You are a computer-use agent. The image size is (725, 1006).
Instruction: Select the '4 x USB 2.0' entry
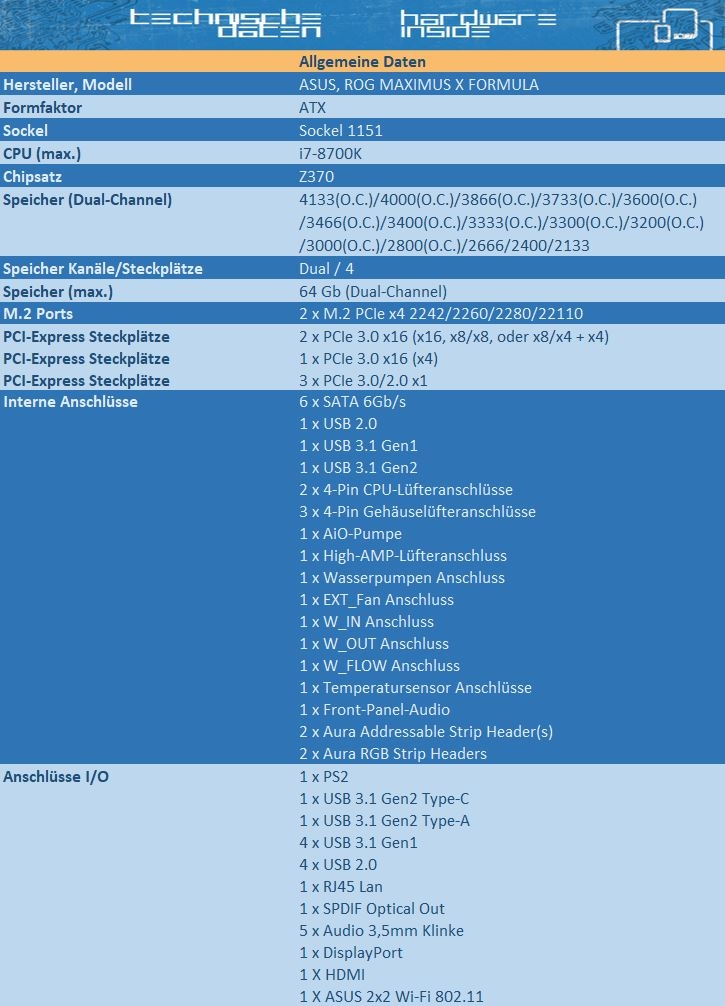pos(338,865)
